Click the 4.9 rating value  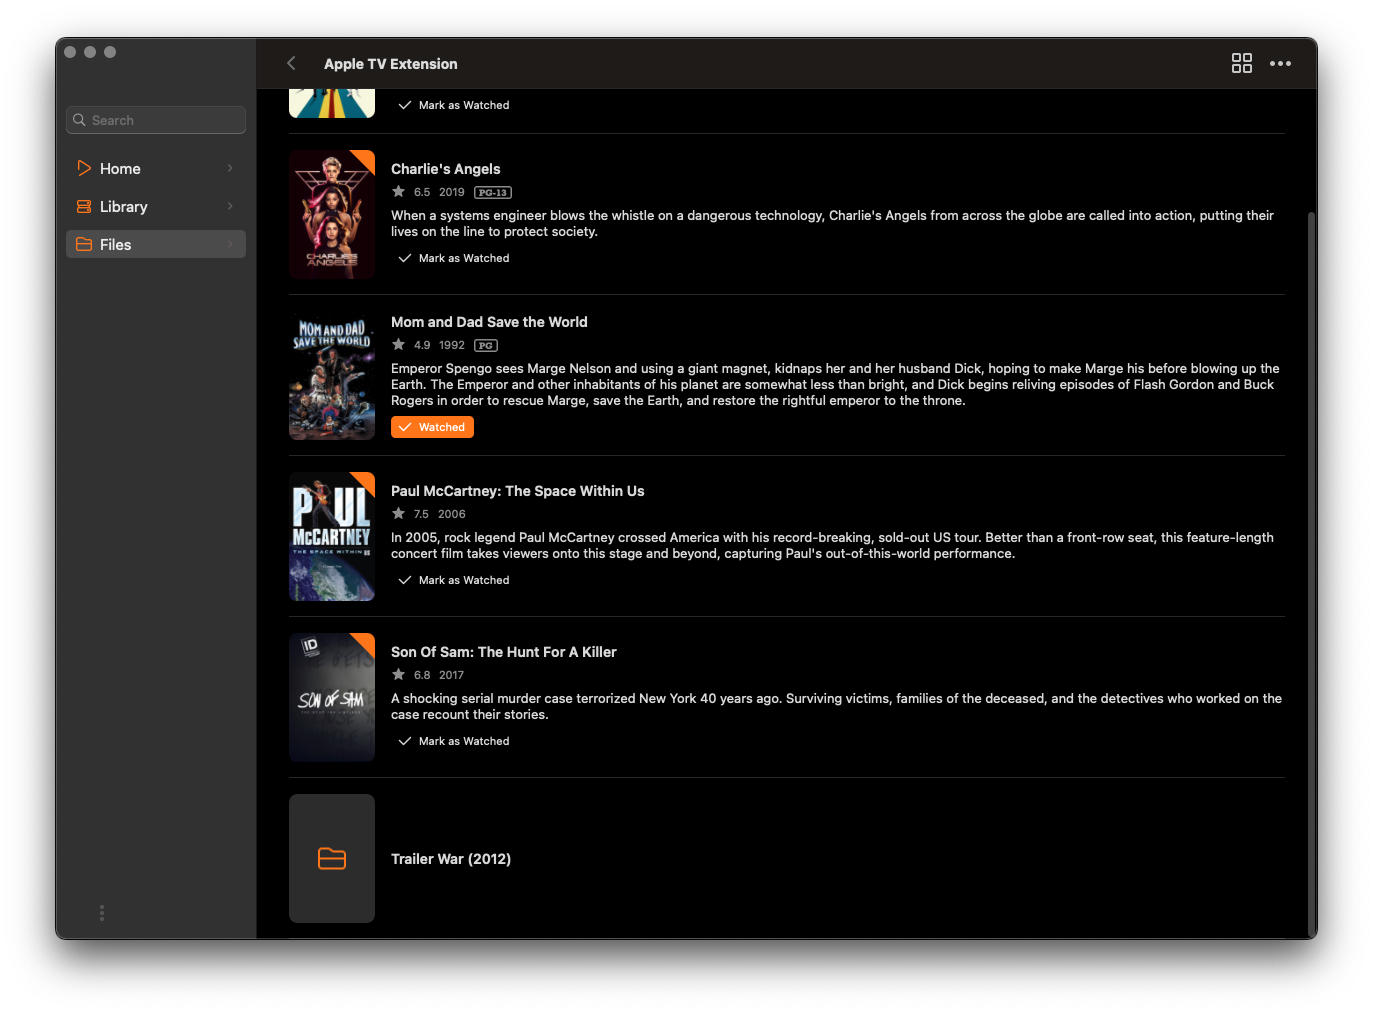(x=422, y=345)
